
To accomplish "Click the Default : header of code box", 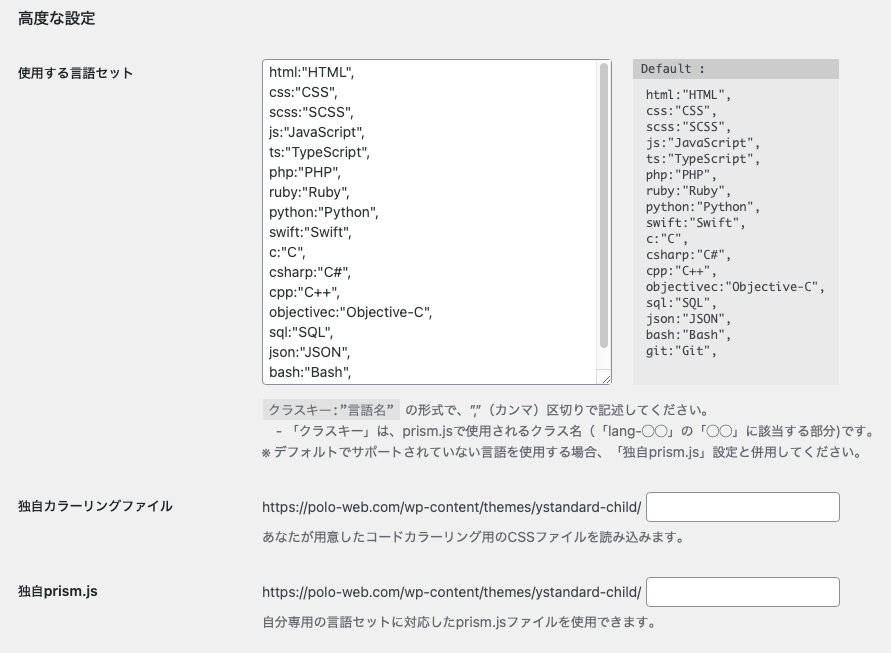I will coord(673,69).
